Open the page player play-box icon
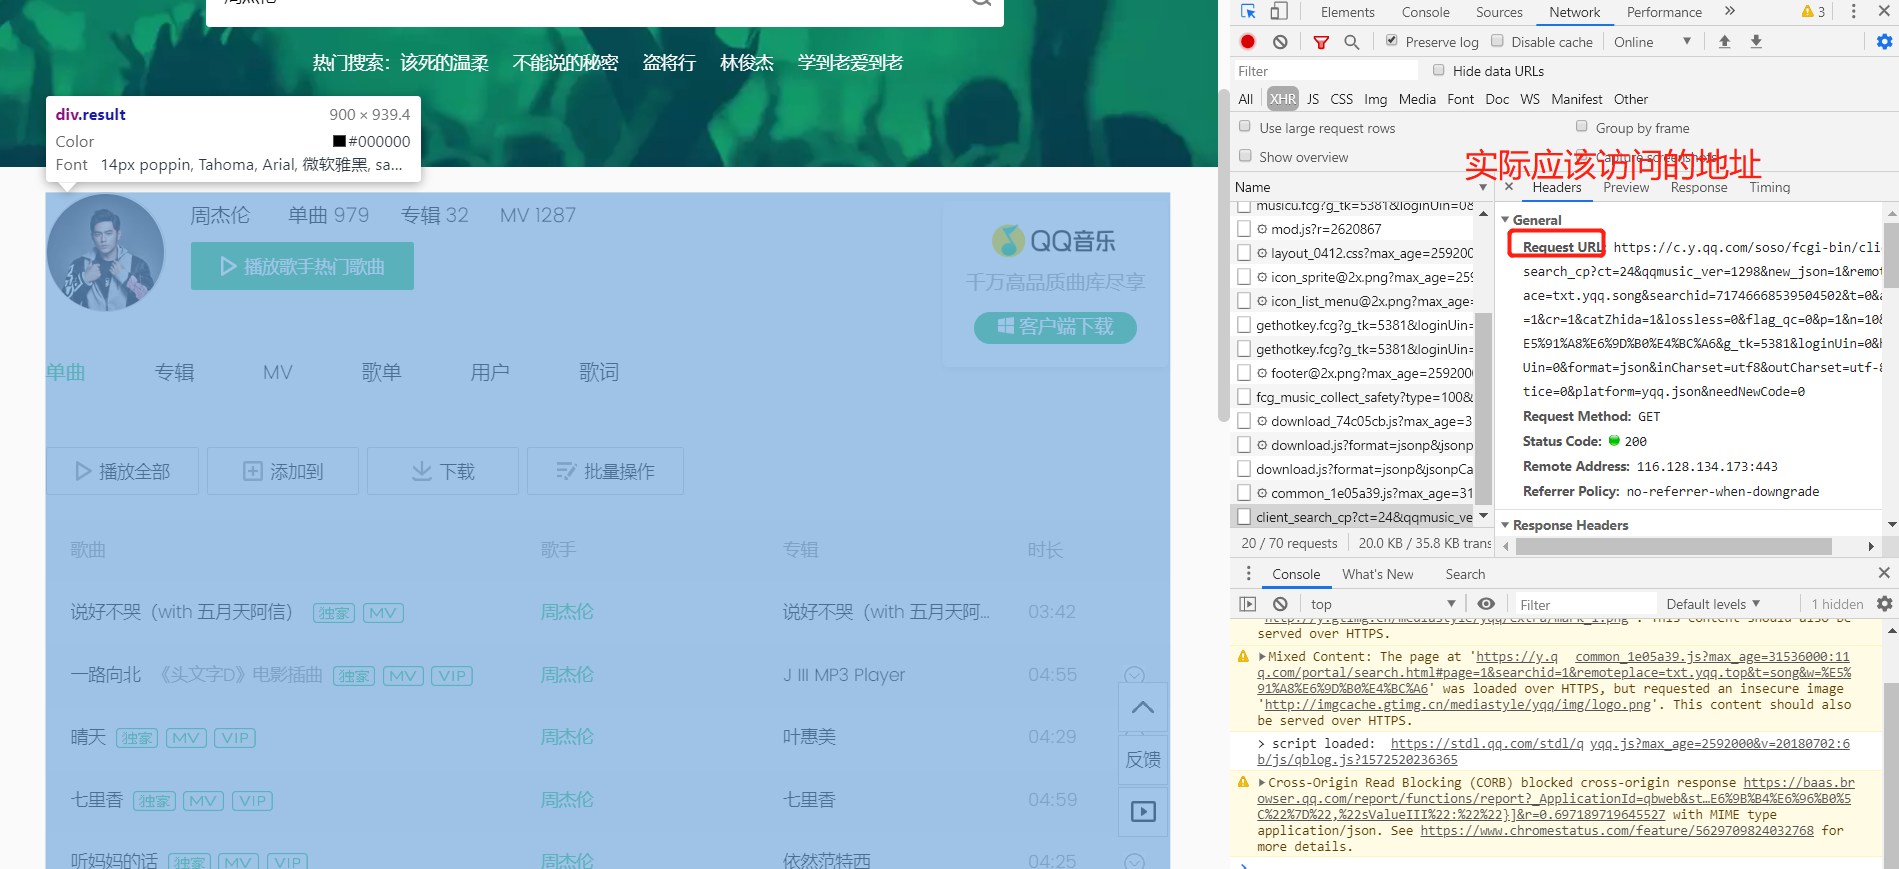Image resolution: width=1899 pixels, height=869 pixels. (1143, 812)
